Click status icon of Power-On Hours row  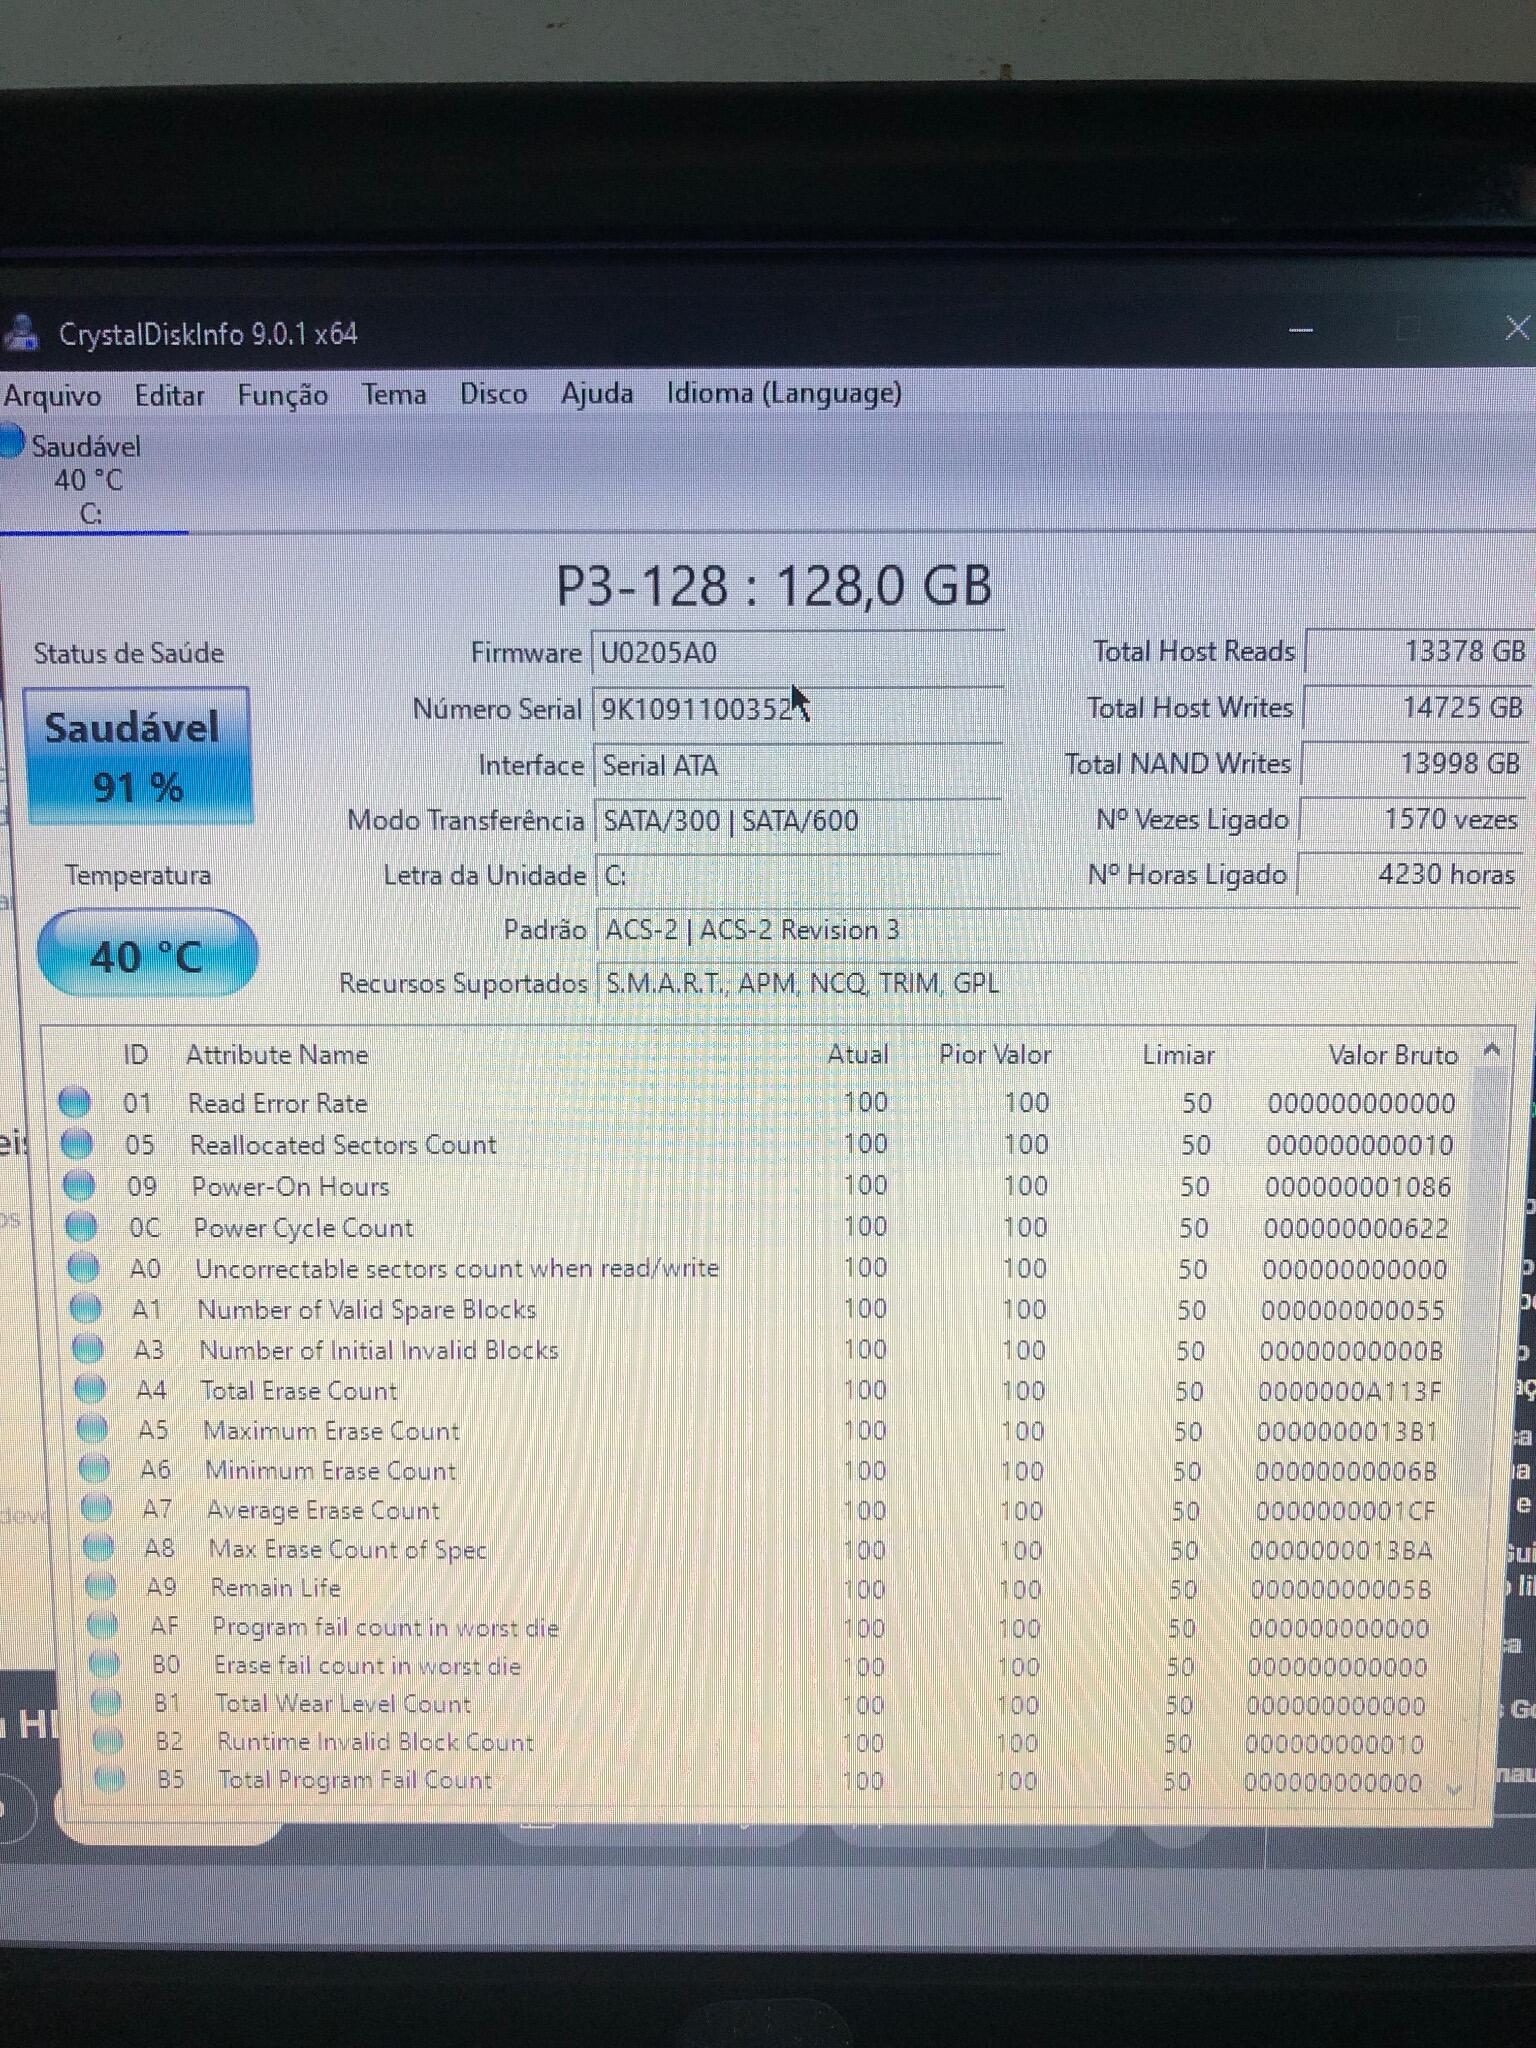point(79,1185)
